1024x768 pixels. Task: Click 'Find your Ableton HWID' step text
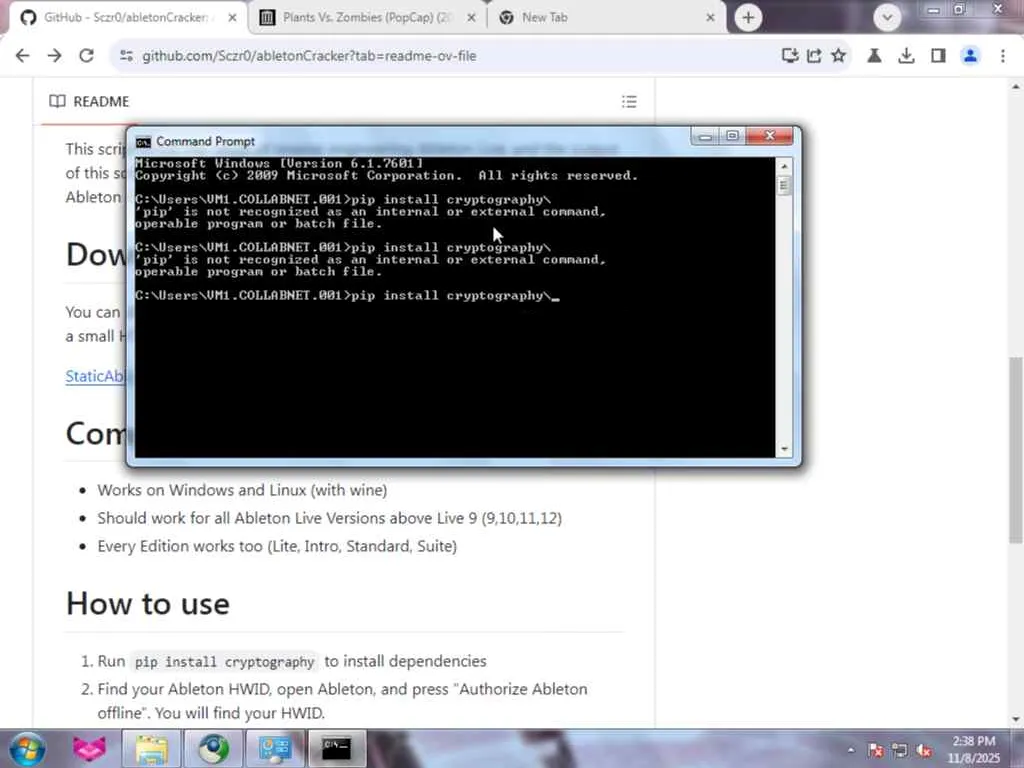pyautogui.click(x=342, y=701)
